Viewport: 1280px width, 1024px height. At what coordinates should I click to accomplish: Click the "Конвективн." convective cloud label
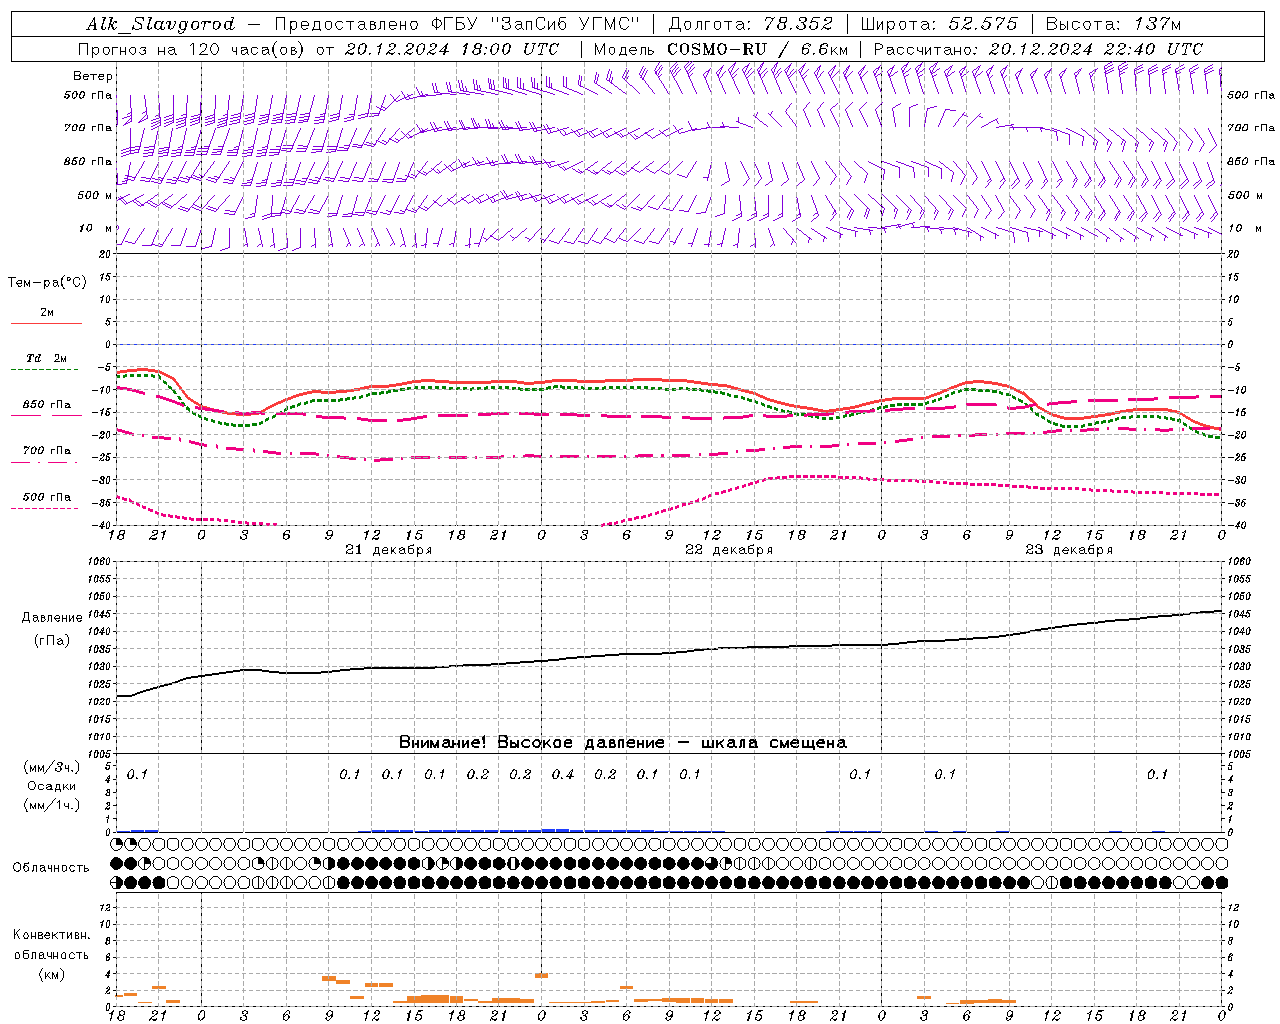(51, 935)
